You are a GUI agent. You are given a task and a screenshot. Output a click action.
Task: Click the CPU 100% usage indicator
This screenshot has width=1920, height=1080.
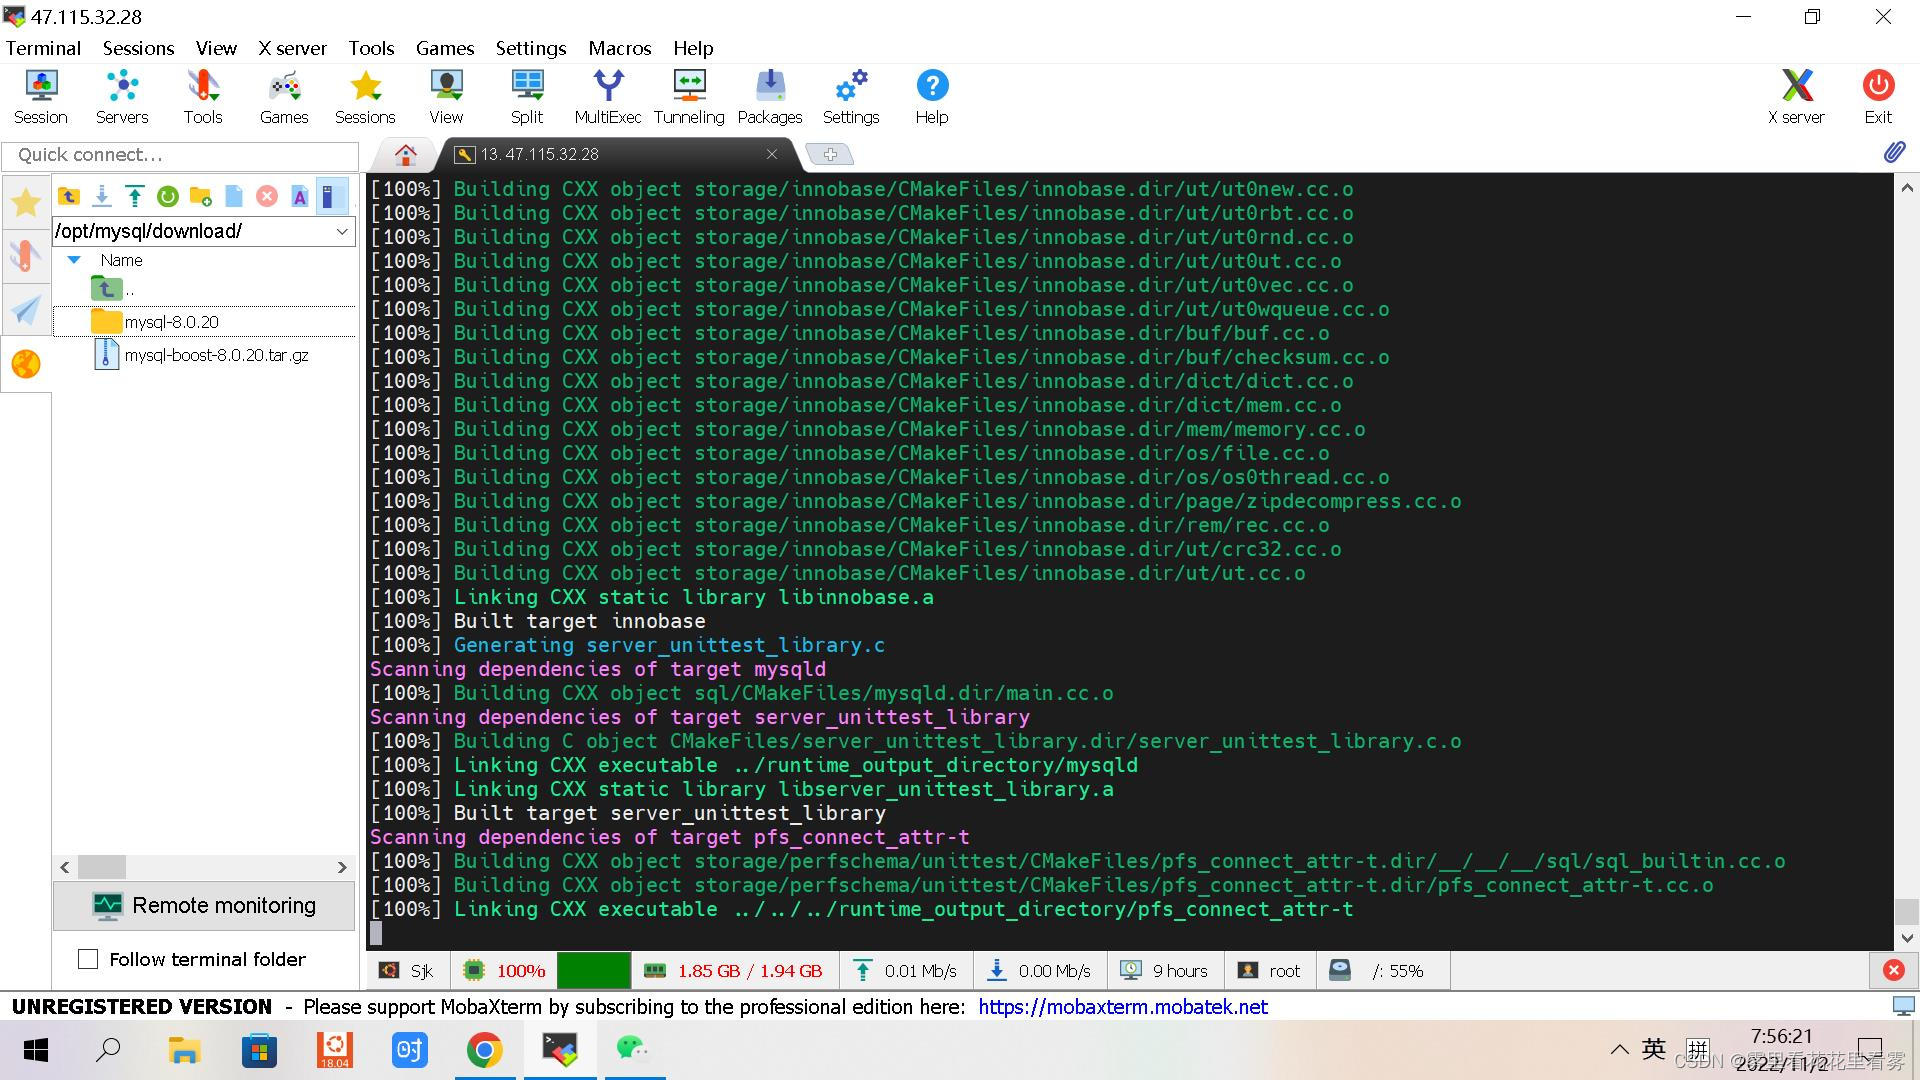505,971
